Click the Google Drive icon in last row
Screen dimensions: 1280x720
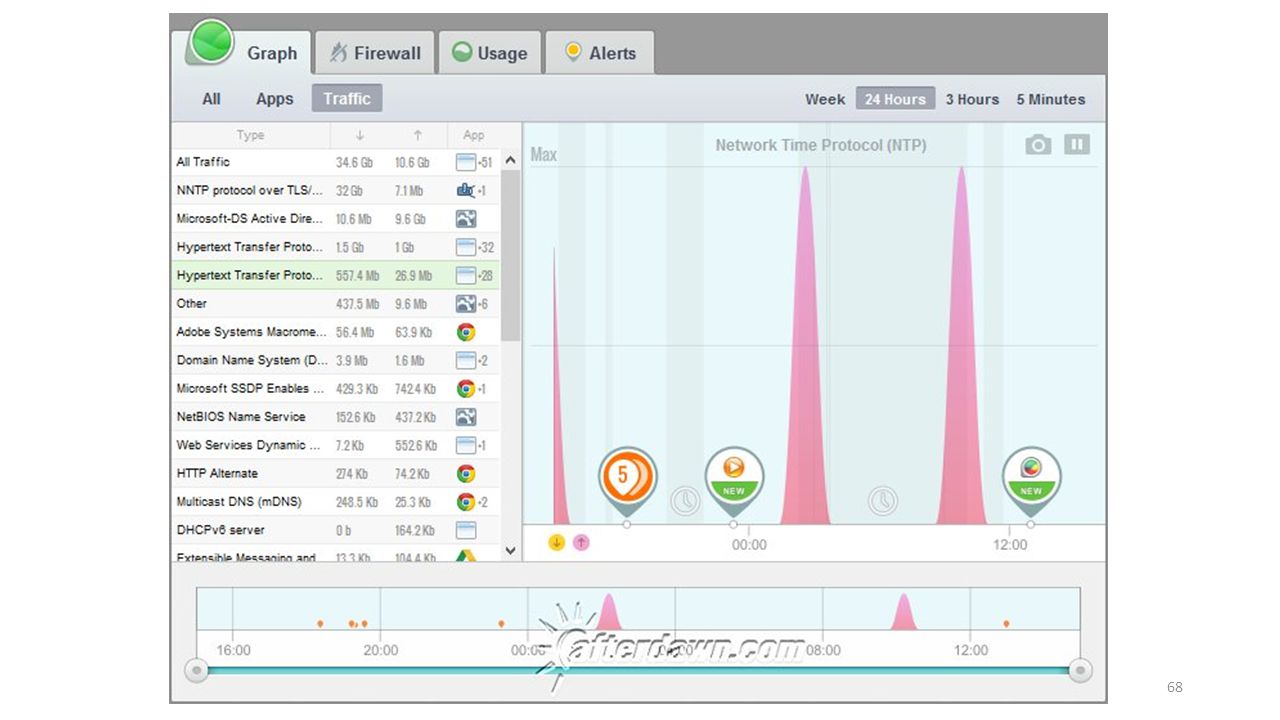point(465,557)
